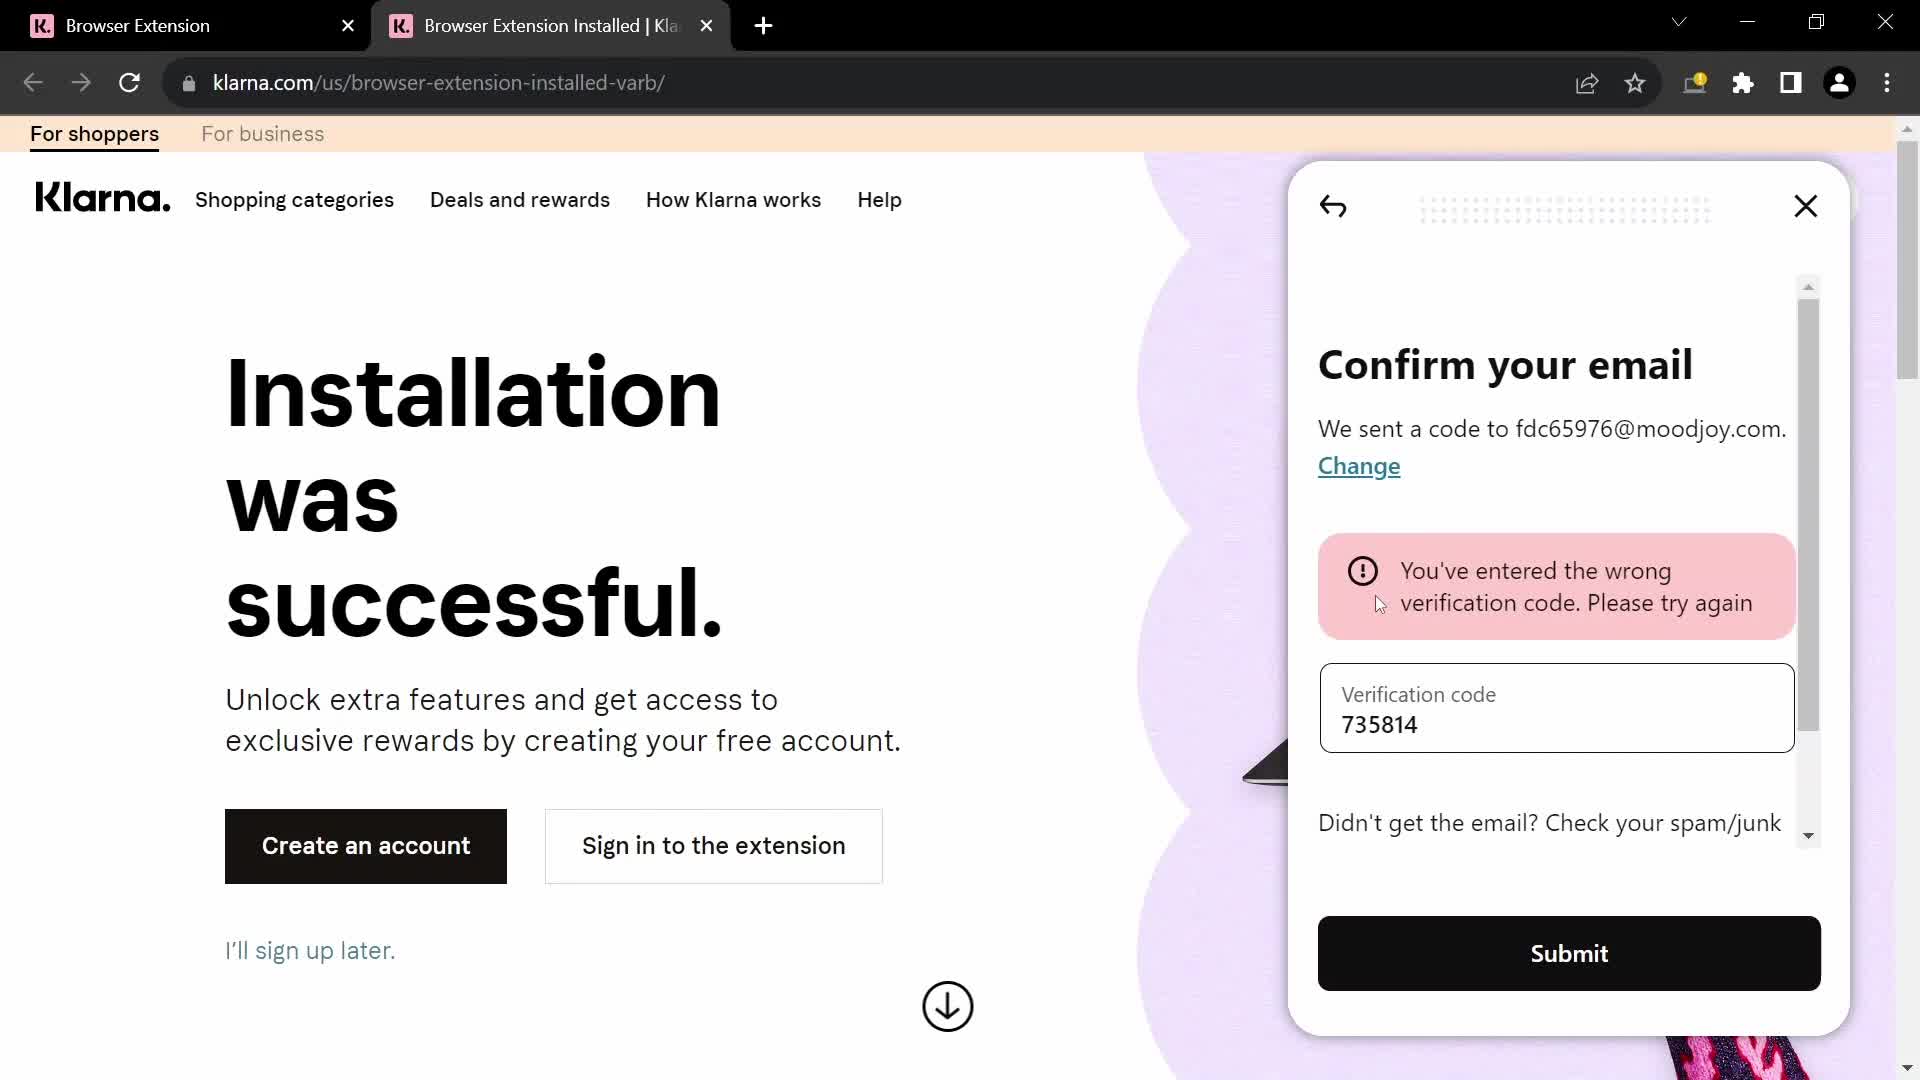Click the Klarna close dialog X icon
The image size is (1920, 1080).
pyautogui.click(x=1805, y=206)
